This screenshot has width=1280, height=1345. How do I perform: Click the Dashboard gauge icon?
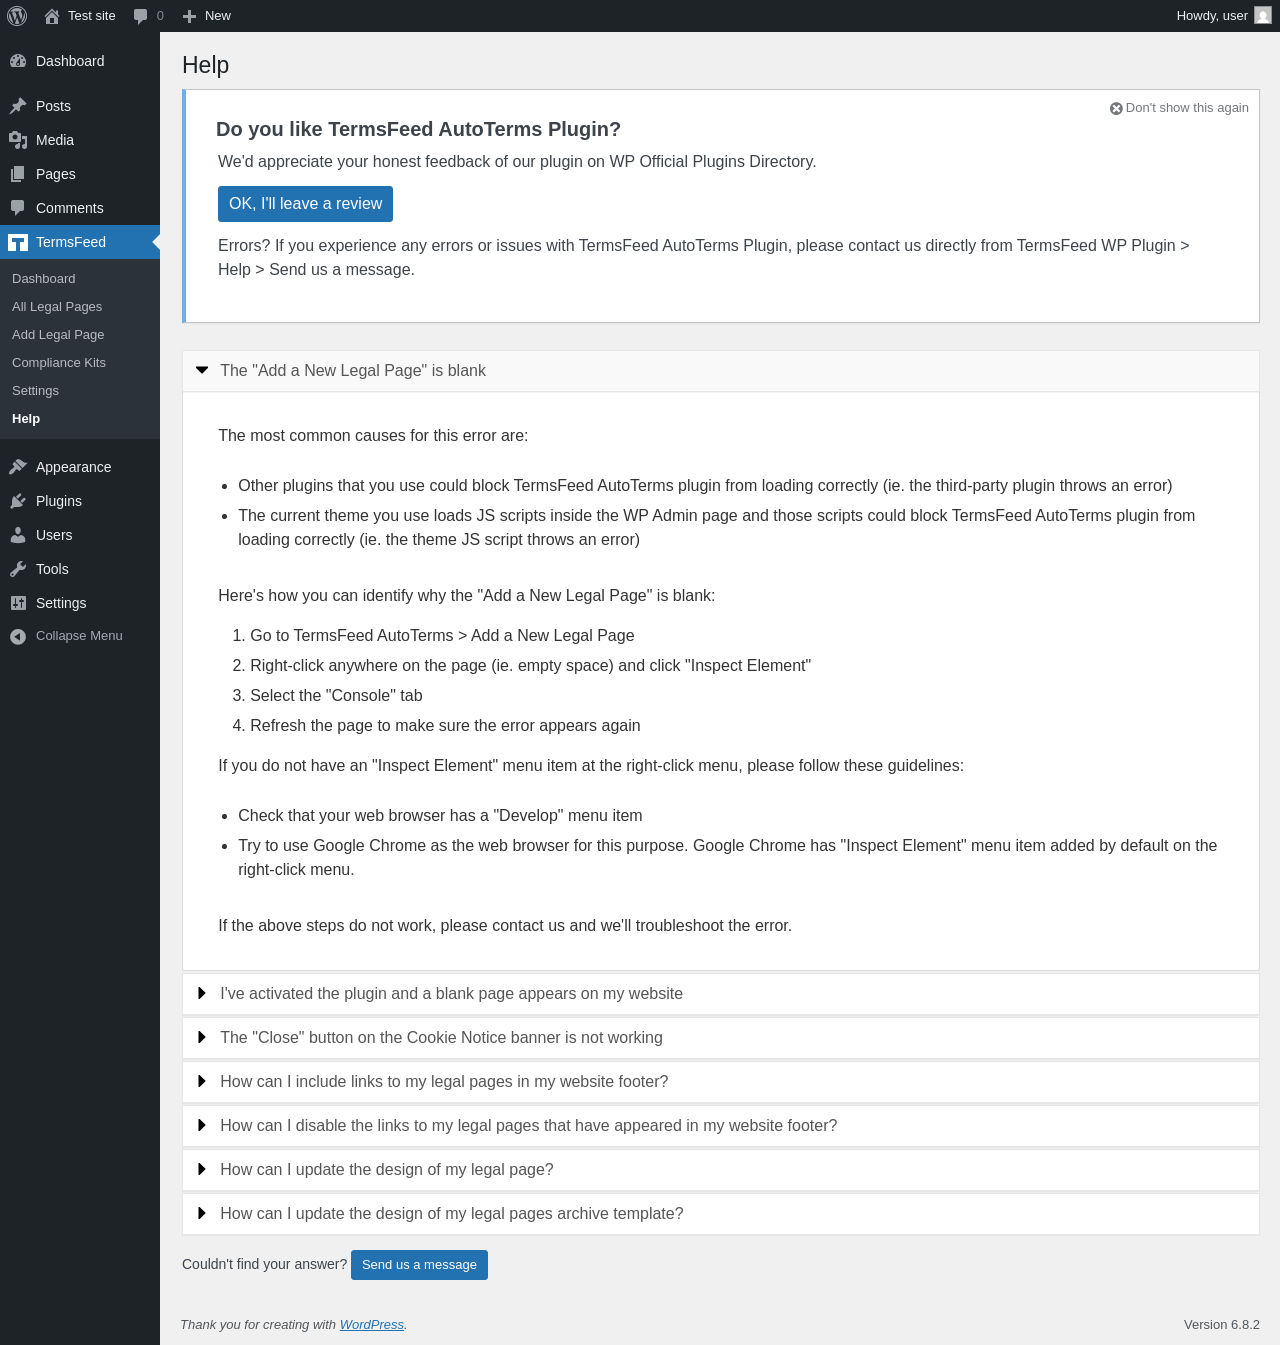(18, 61)
